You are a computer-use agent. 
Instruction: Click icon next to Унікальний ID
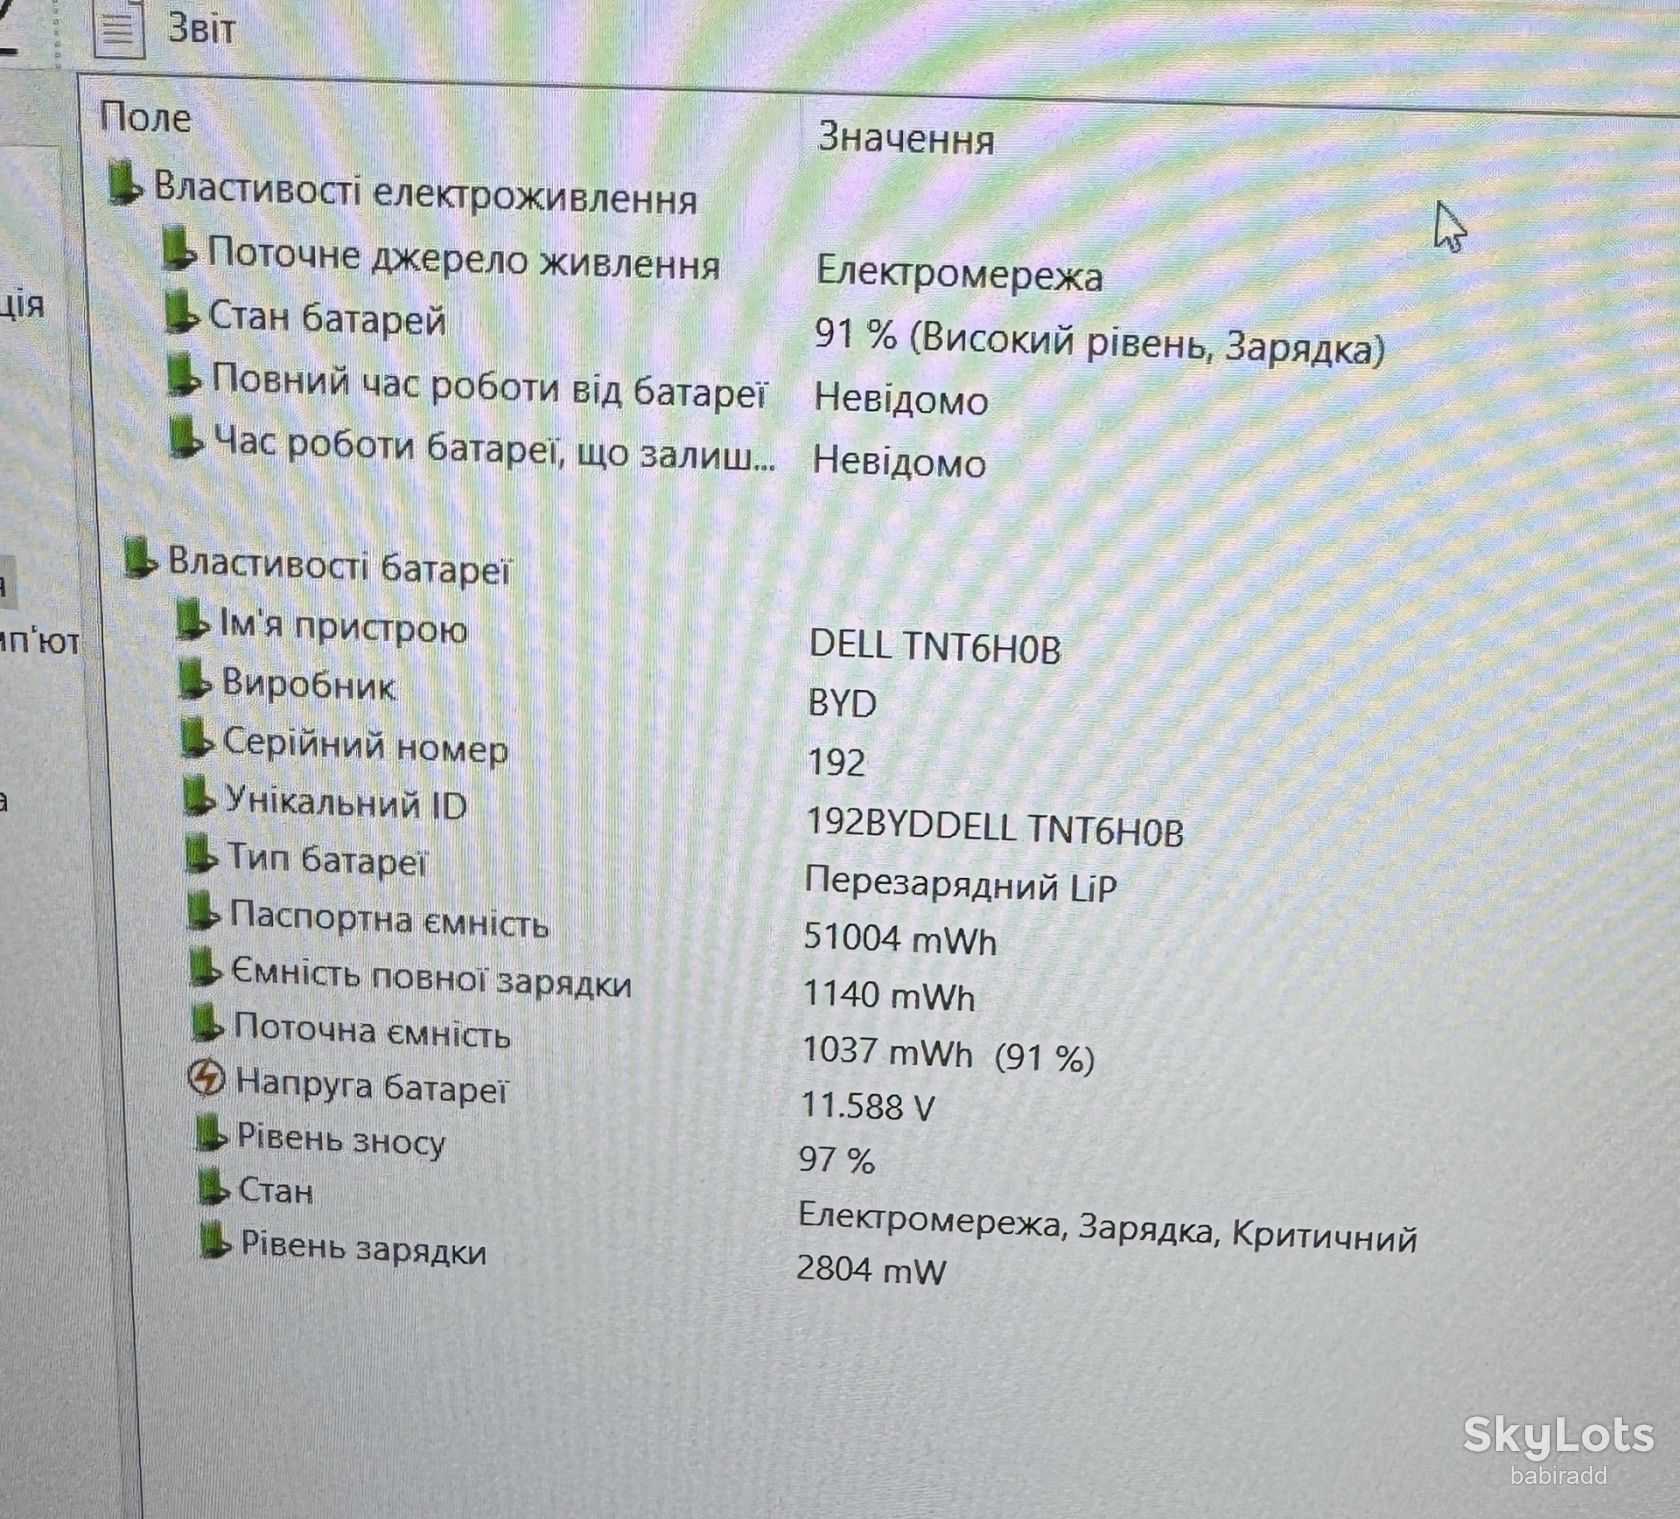click(x=200, y=797)
